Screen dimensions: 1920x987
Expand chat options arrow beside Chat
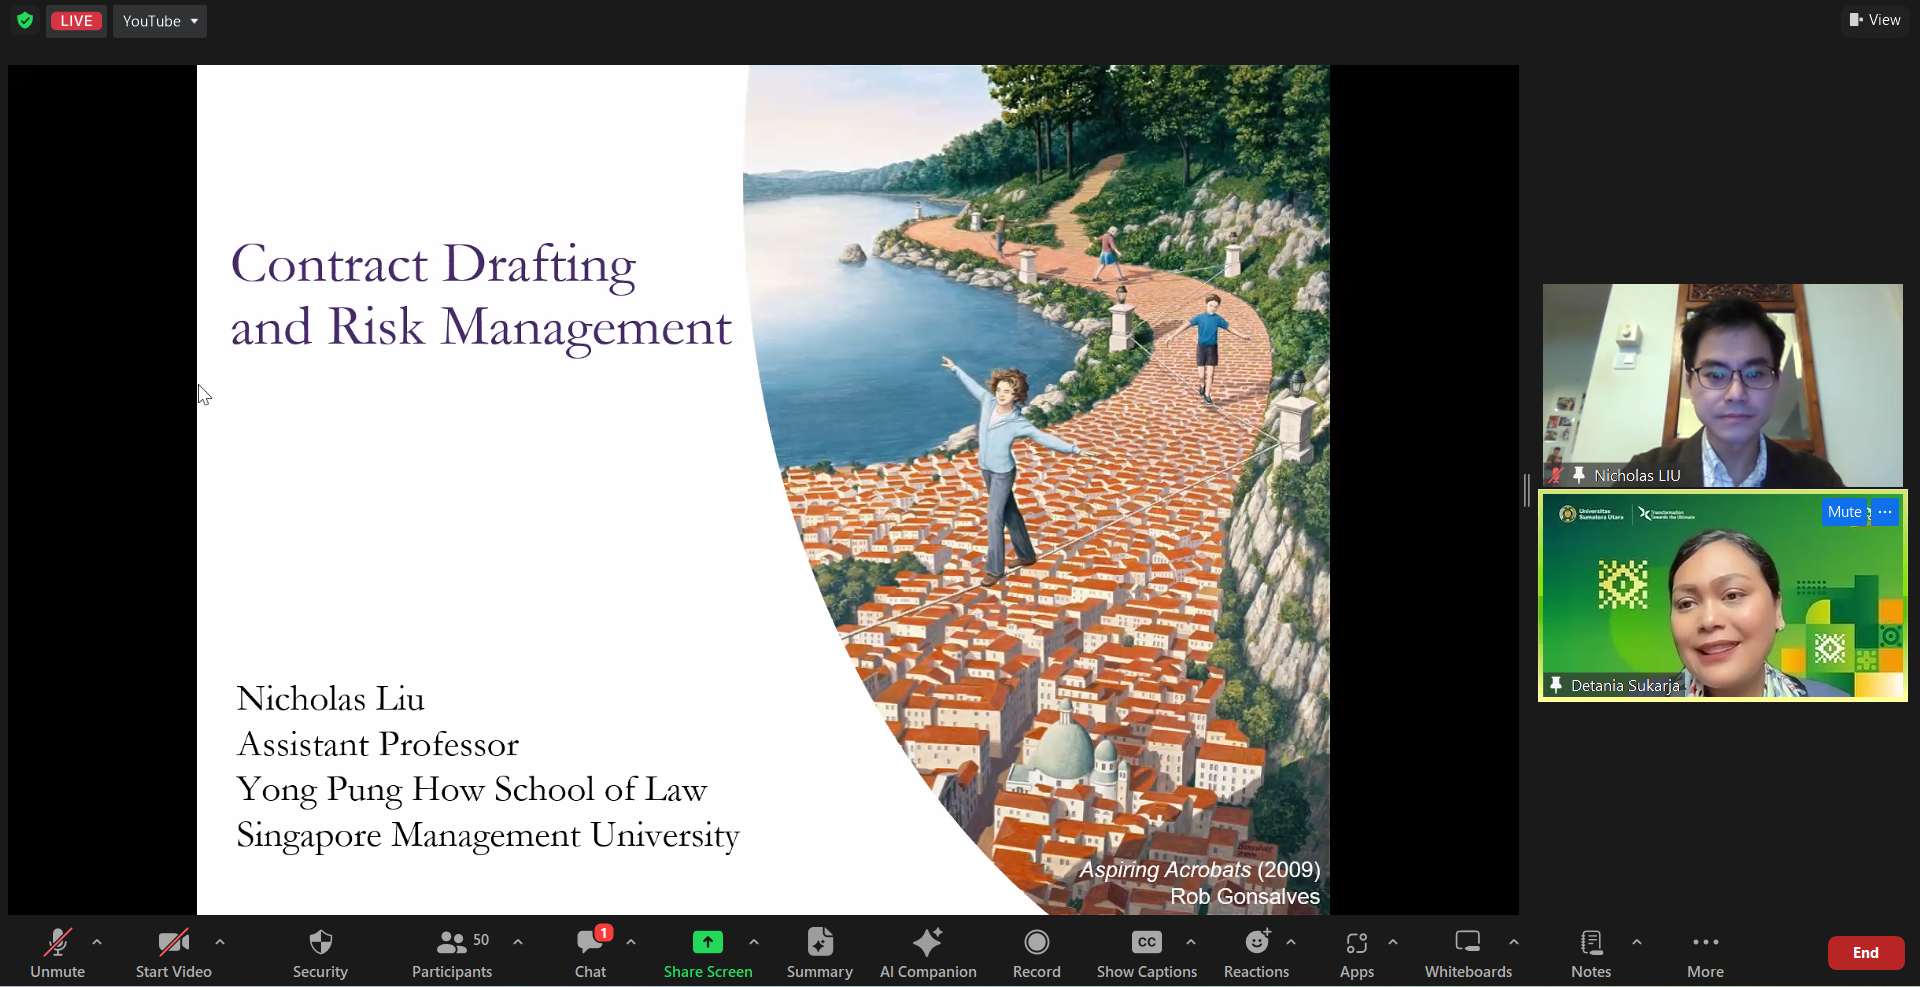tap(631, 942)
